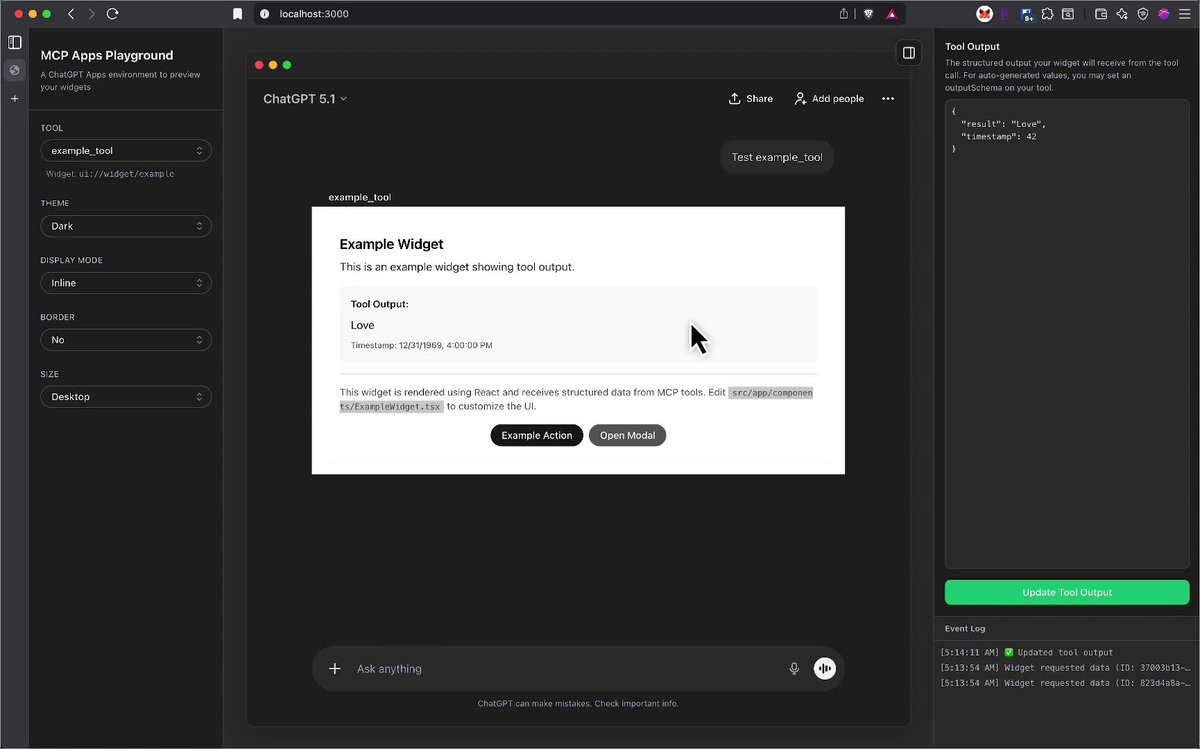Expand the ChatGPT 5.1 model selector
The image size is (1200, 749).
point(305,99)
